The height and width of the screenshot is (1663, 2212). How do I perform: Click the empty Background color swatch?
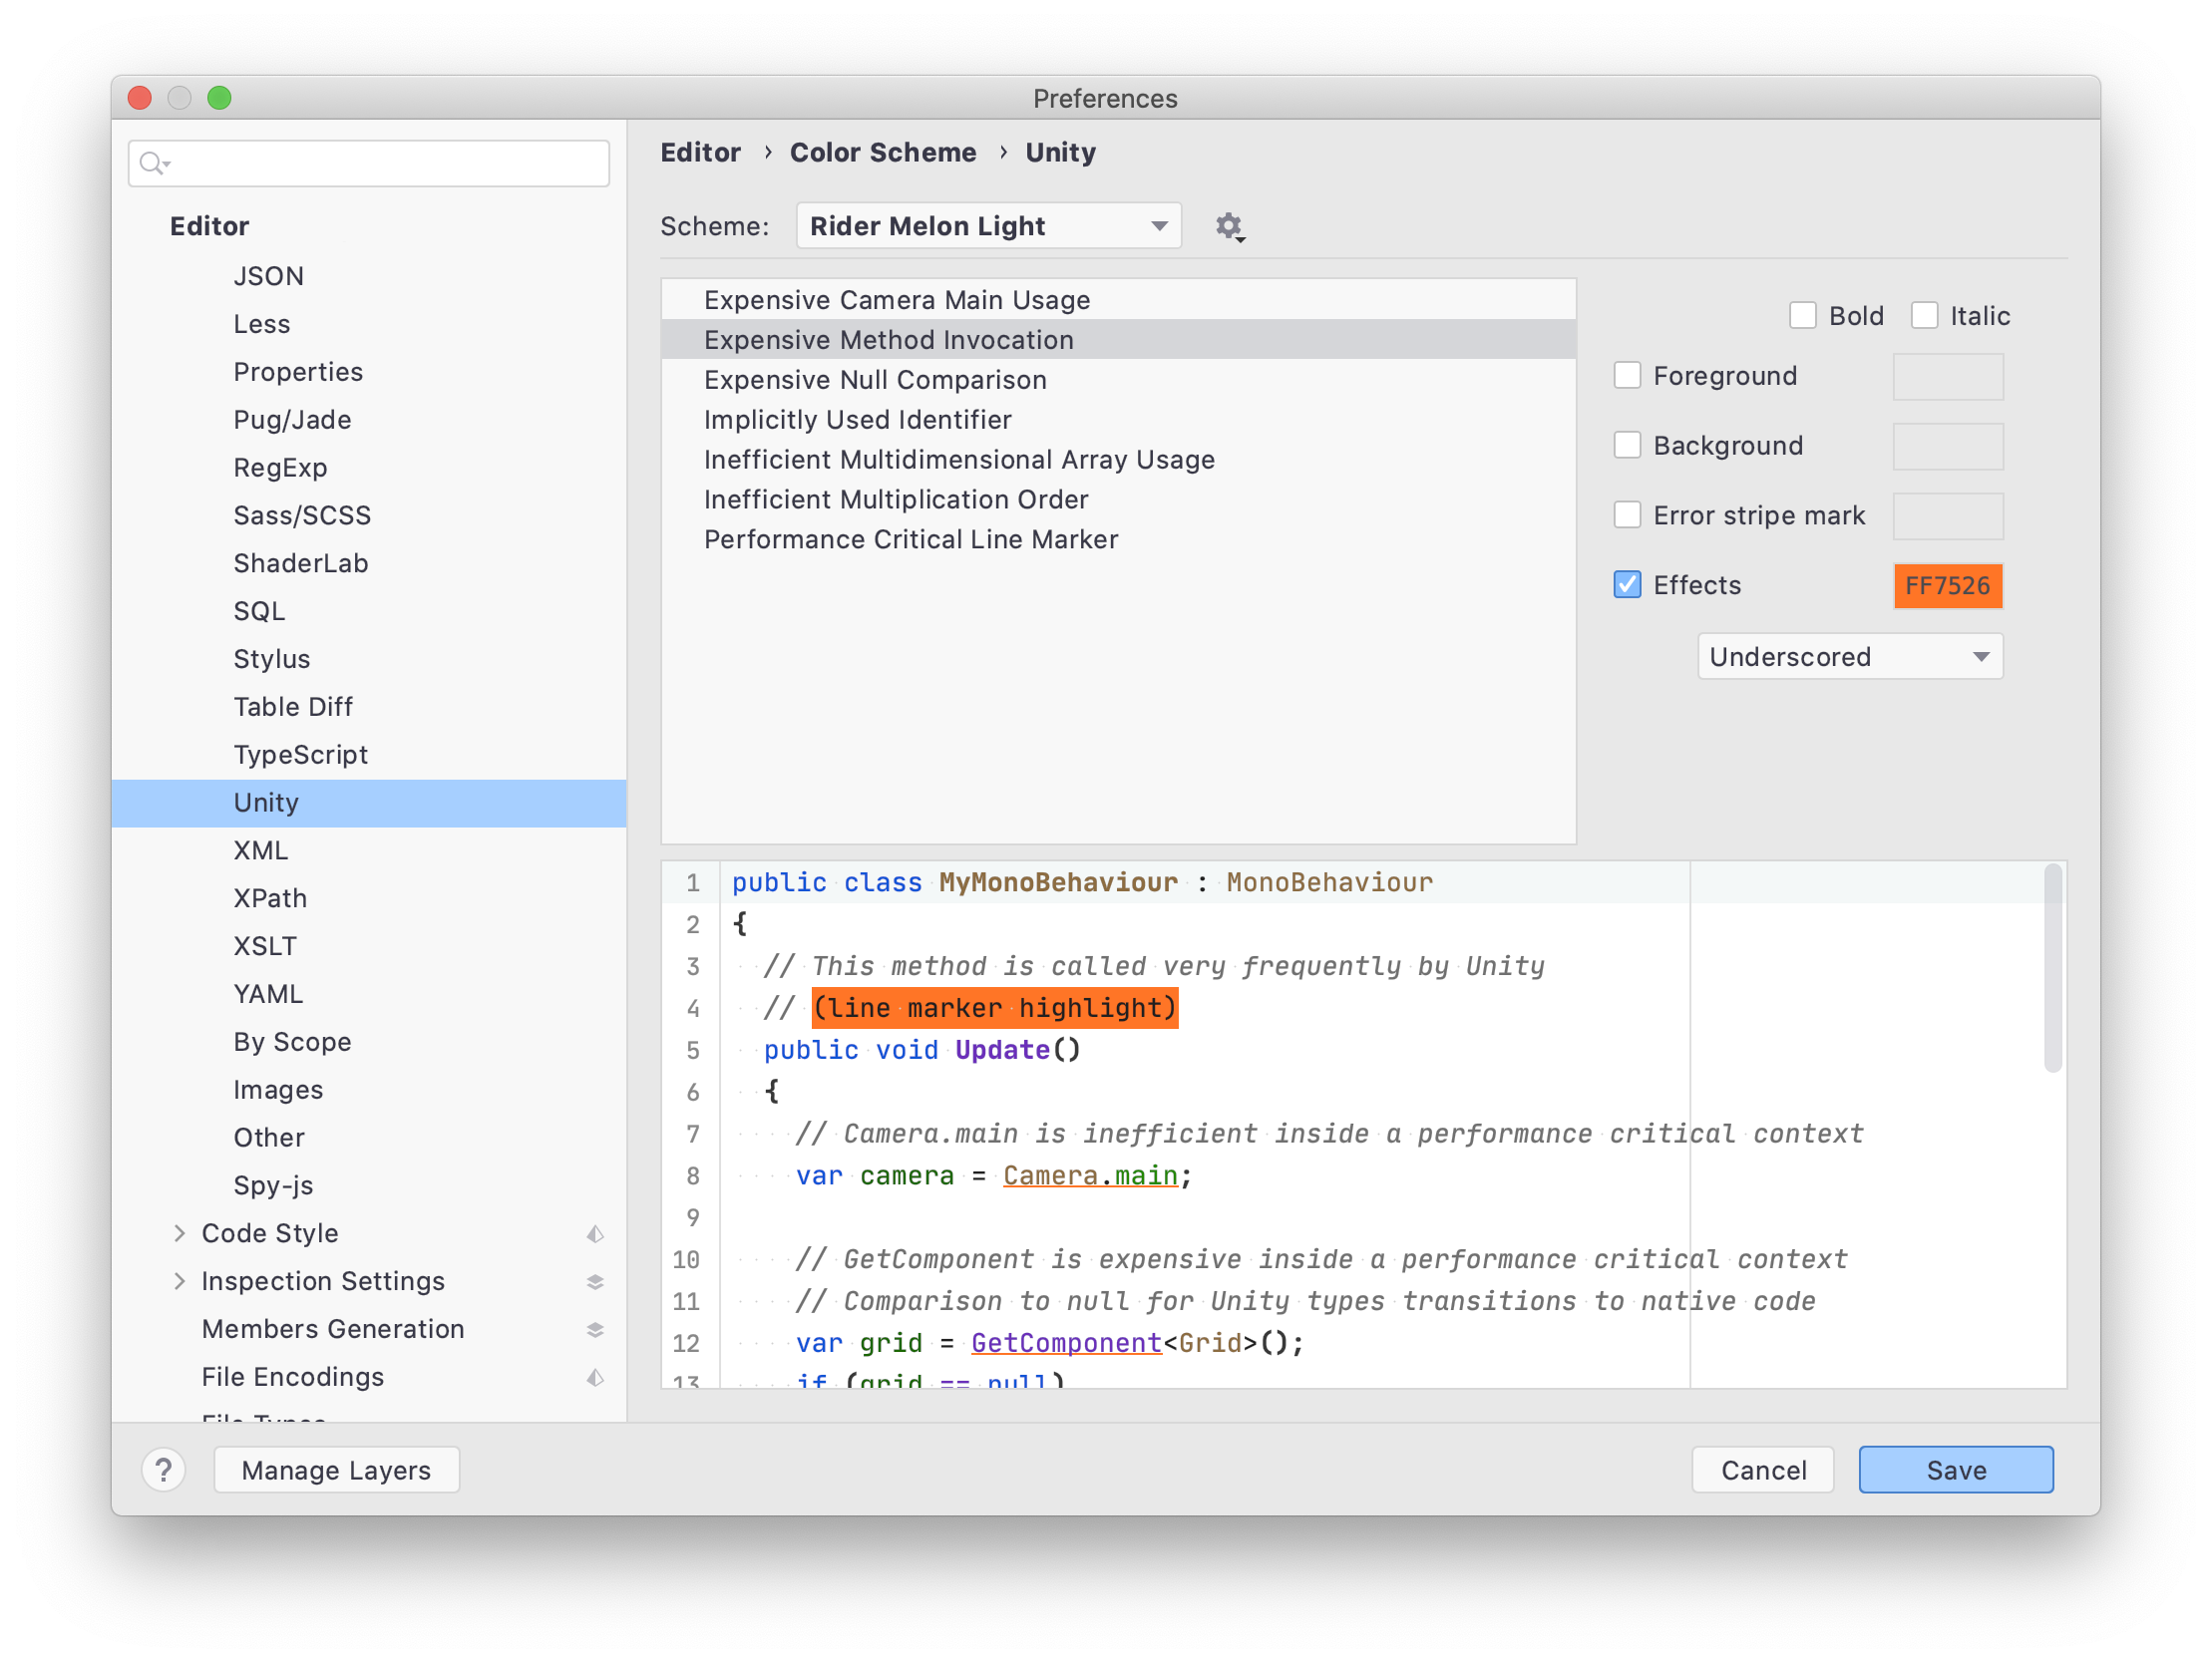1947,447
